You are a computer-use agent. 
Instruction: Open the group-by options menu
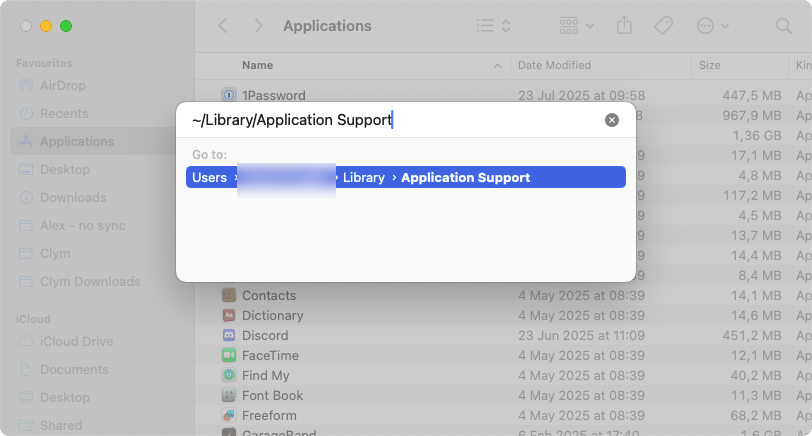pos(576,26)
